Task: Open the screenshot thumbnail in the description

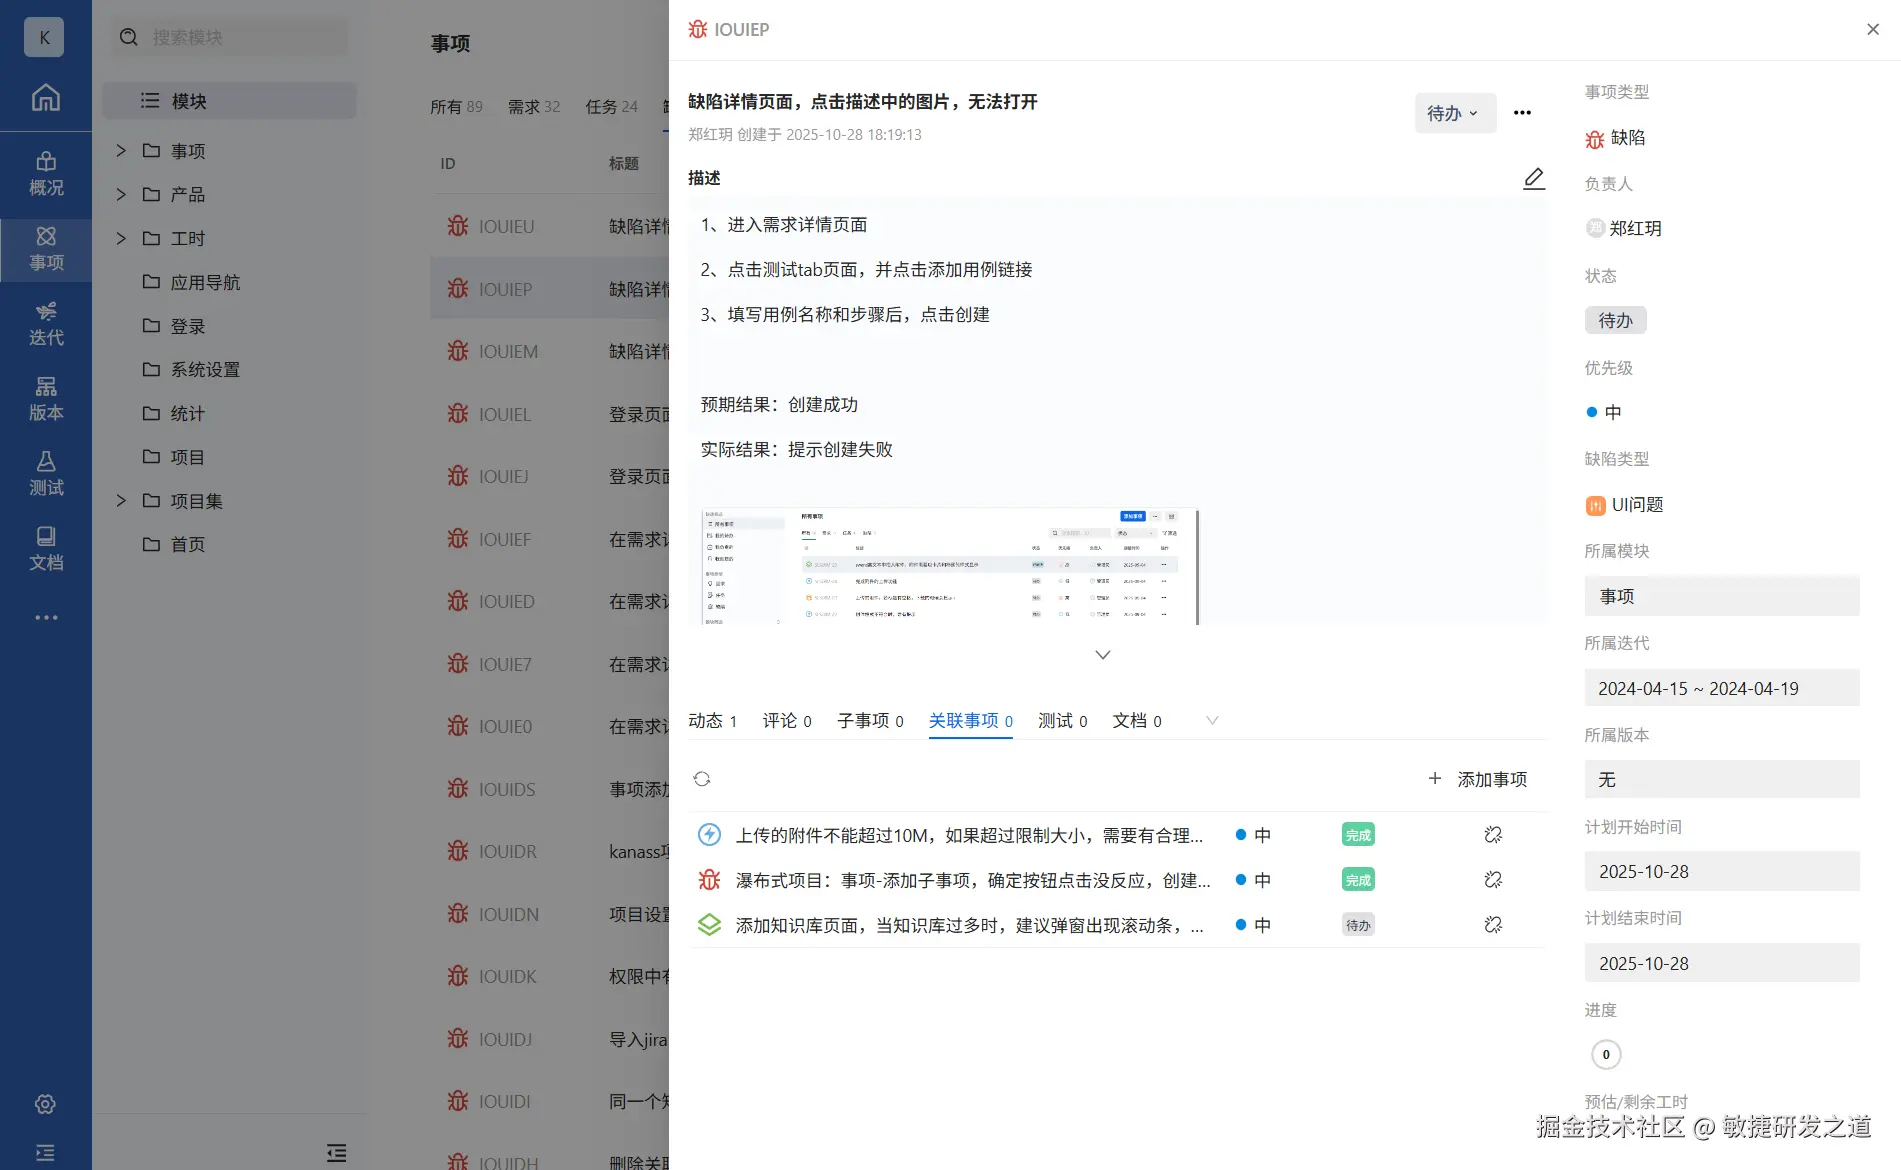Action: point(950,566)
